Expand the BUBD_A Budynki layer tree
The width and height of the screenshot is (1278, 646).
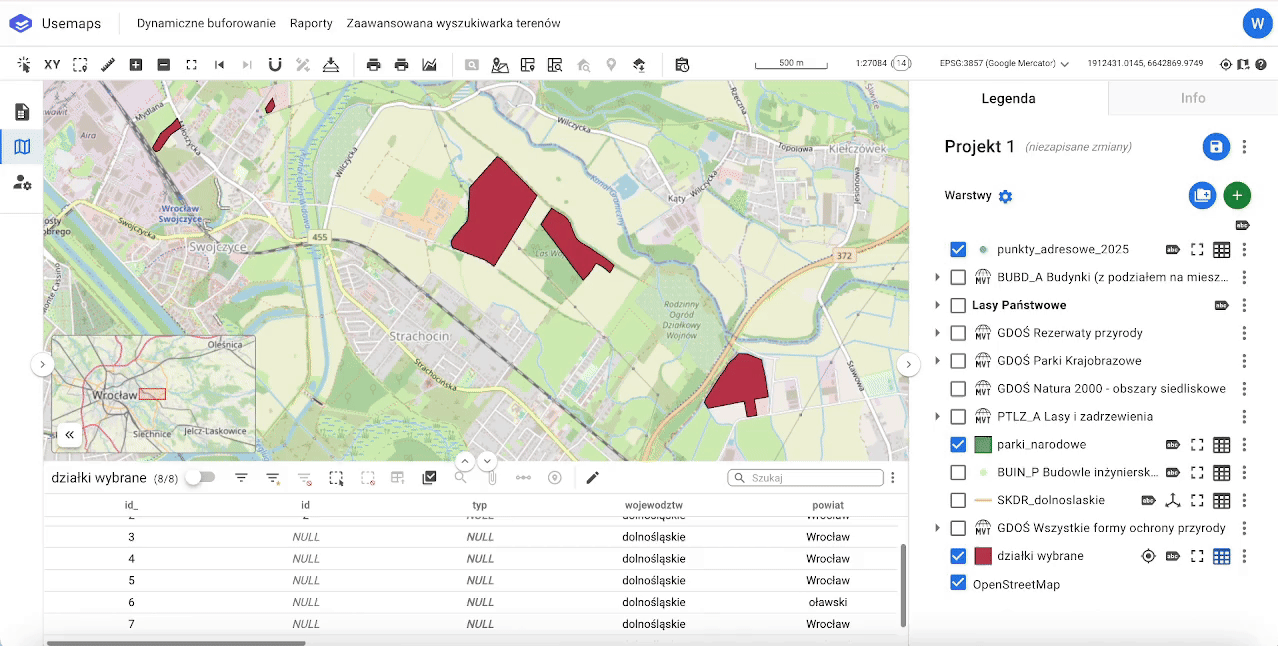[937, 277]
